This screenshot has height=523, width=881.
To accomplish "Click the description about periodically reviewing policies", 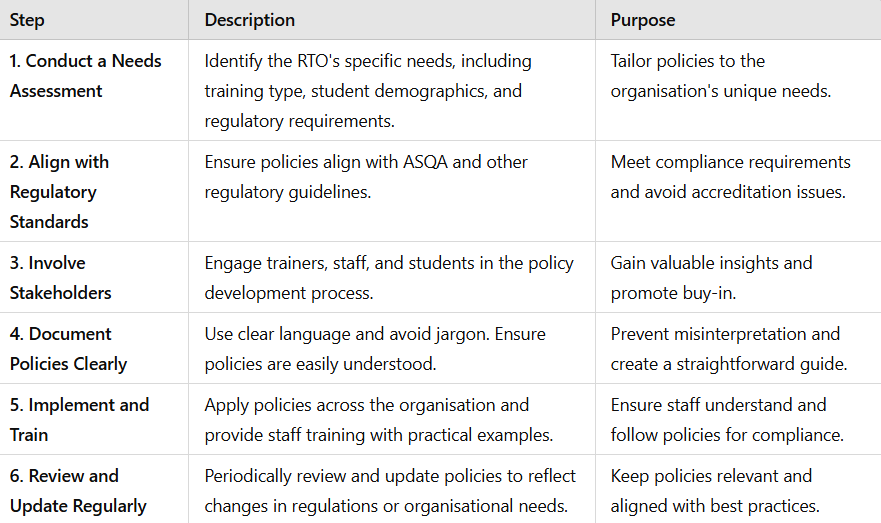I will (x=390, y=491).
